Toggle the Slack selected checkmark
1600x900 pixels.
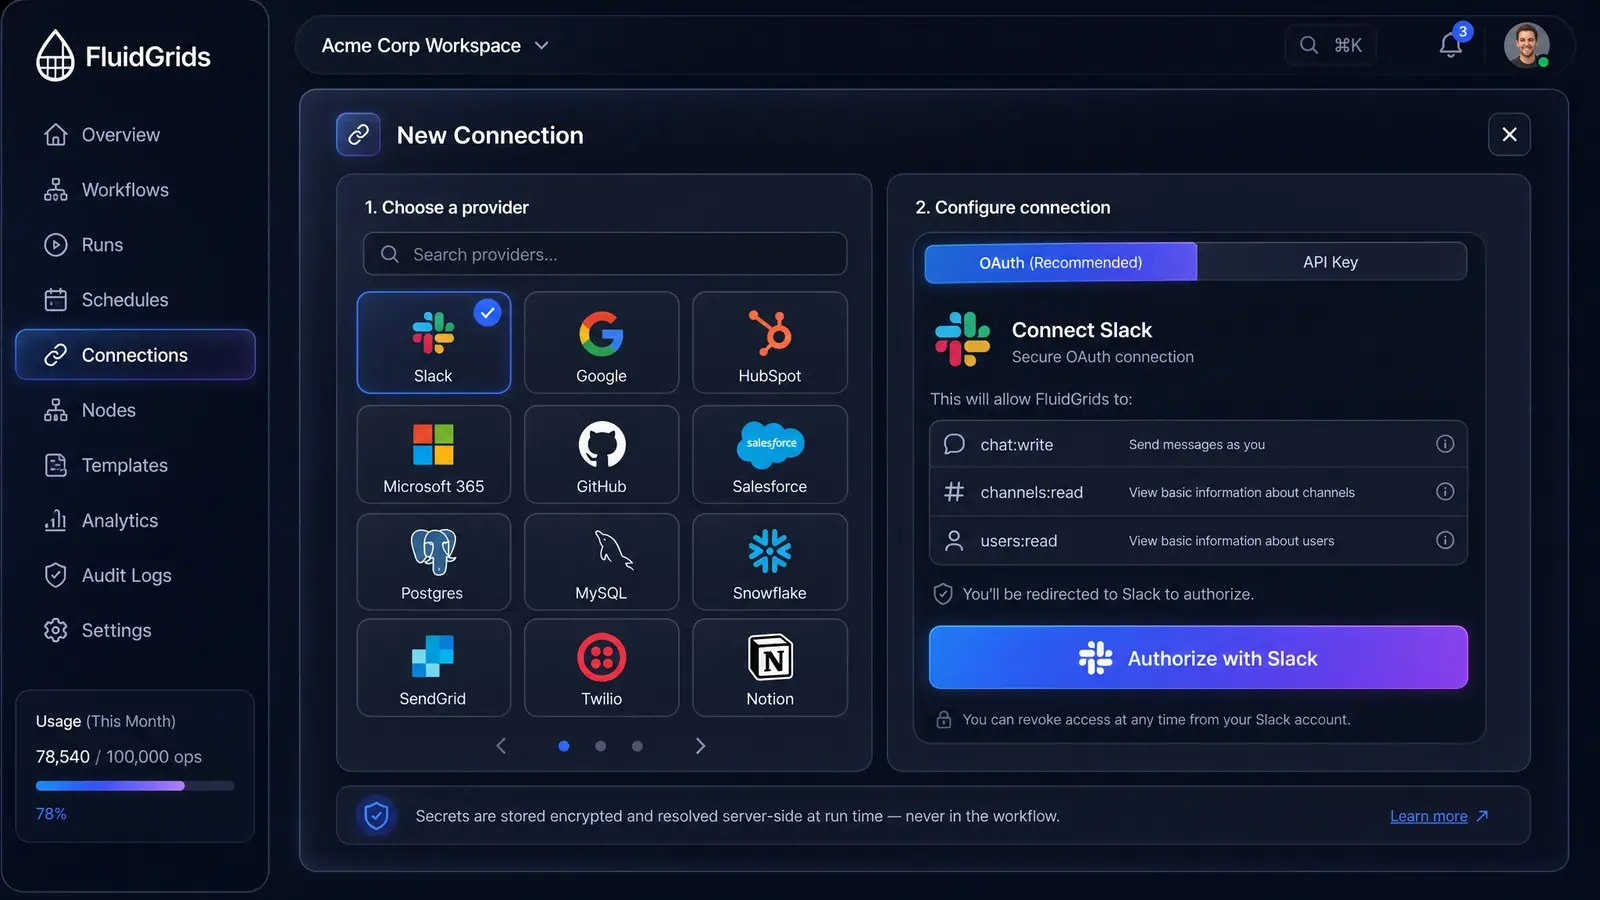(x=487, y=313)
